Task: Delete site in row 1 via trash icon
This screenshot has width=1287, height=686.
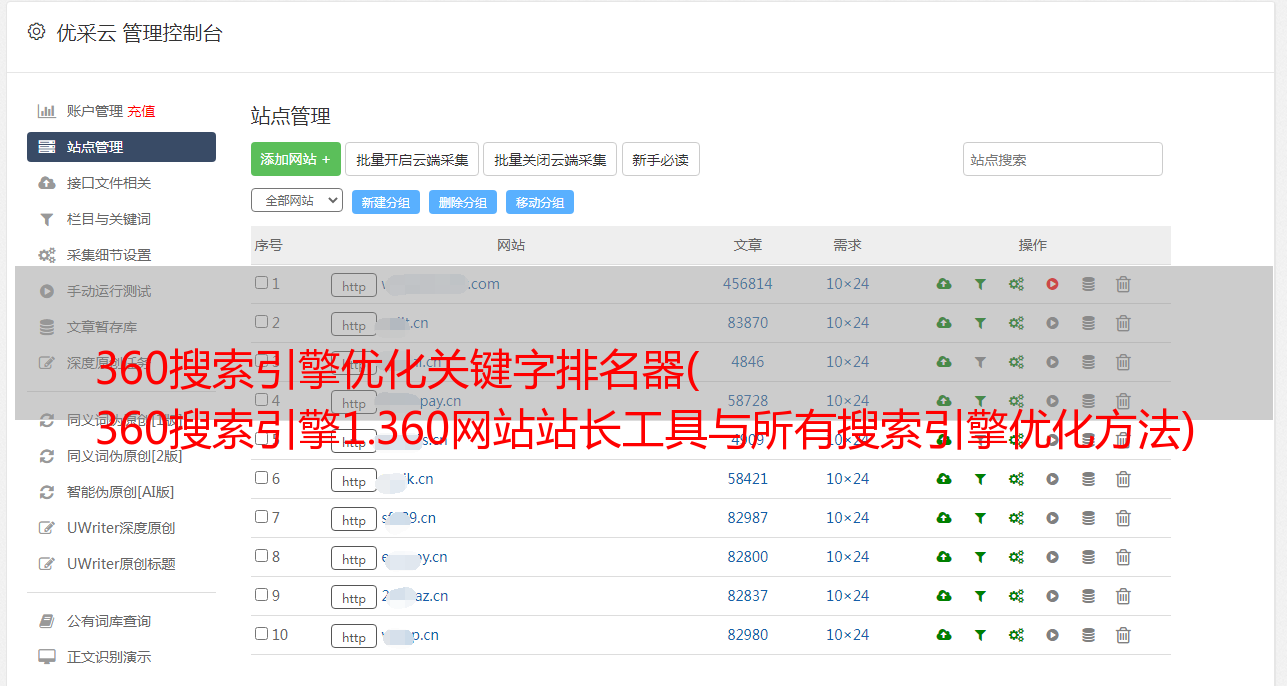Action: click(1123, 284)
